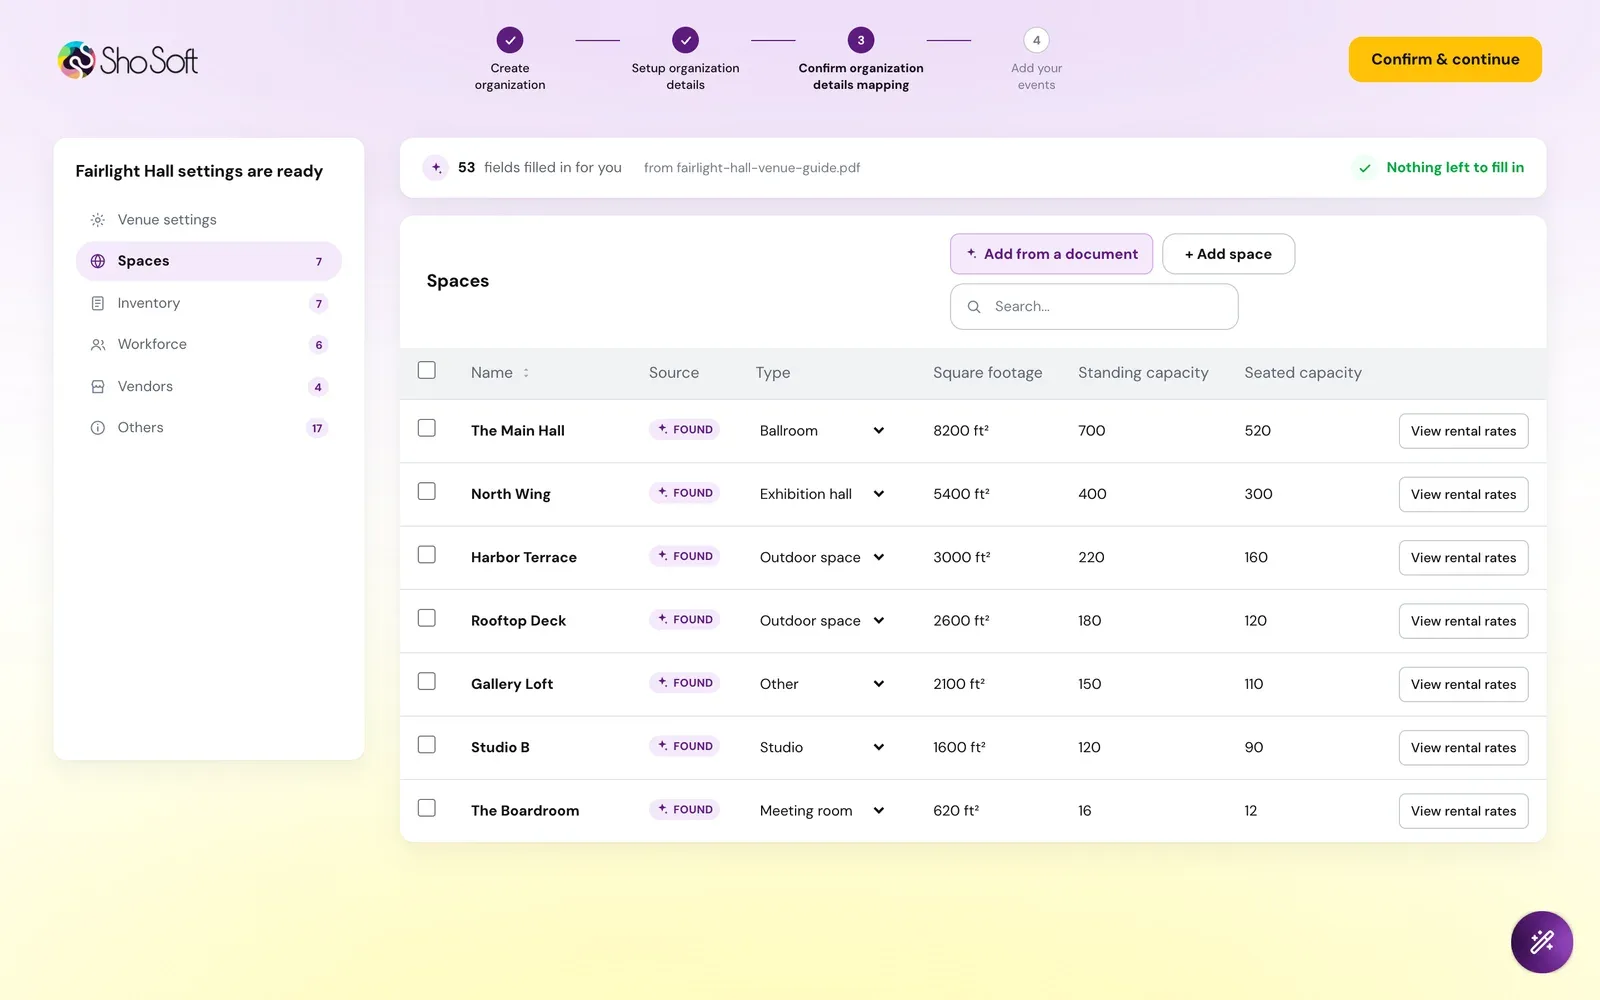Check the box for North Wing
Image resolution: width=1600 pixels, height=1000 pixels.
427,492
